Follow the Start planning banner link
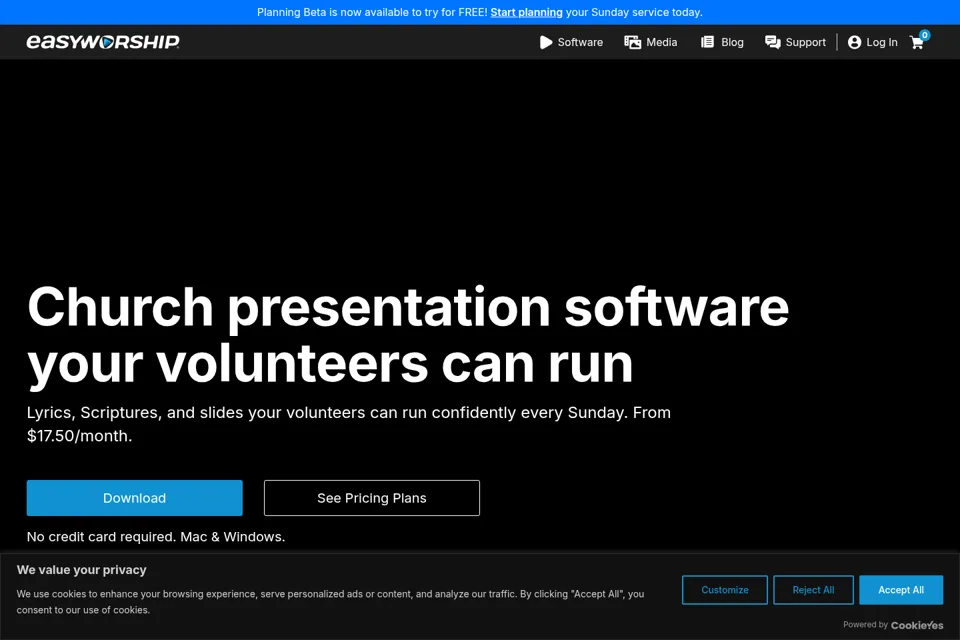960x640 pixels. [527, 12]
